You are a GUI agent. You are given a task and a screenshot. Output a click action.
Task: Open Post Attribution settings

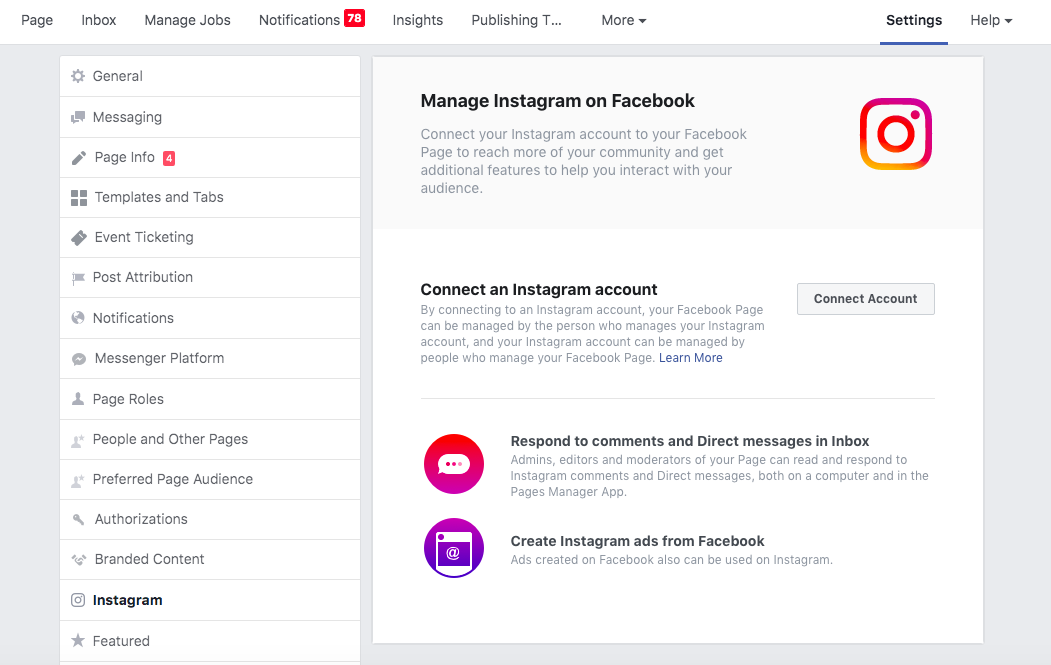210,278
